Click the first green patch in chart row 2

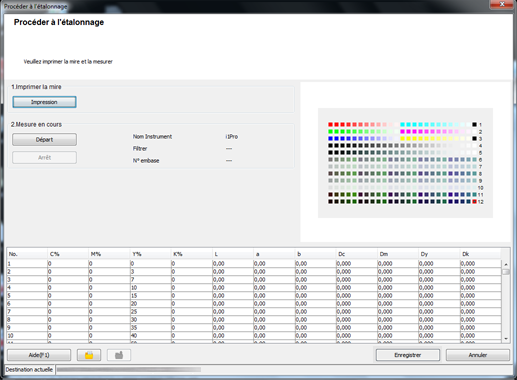coord(330,131)
